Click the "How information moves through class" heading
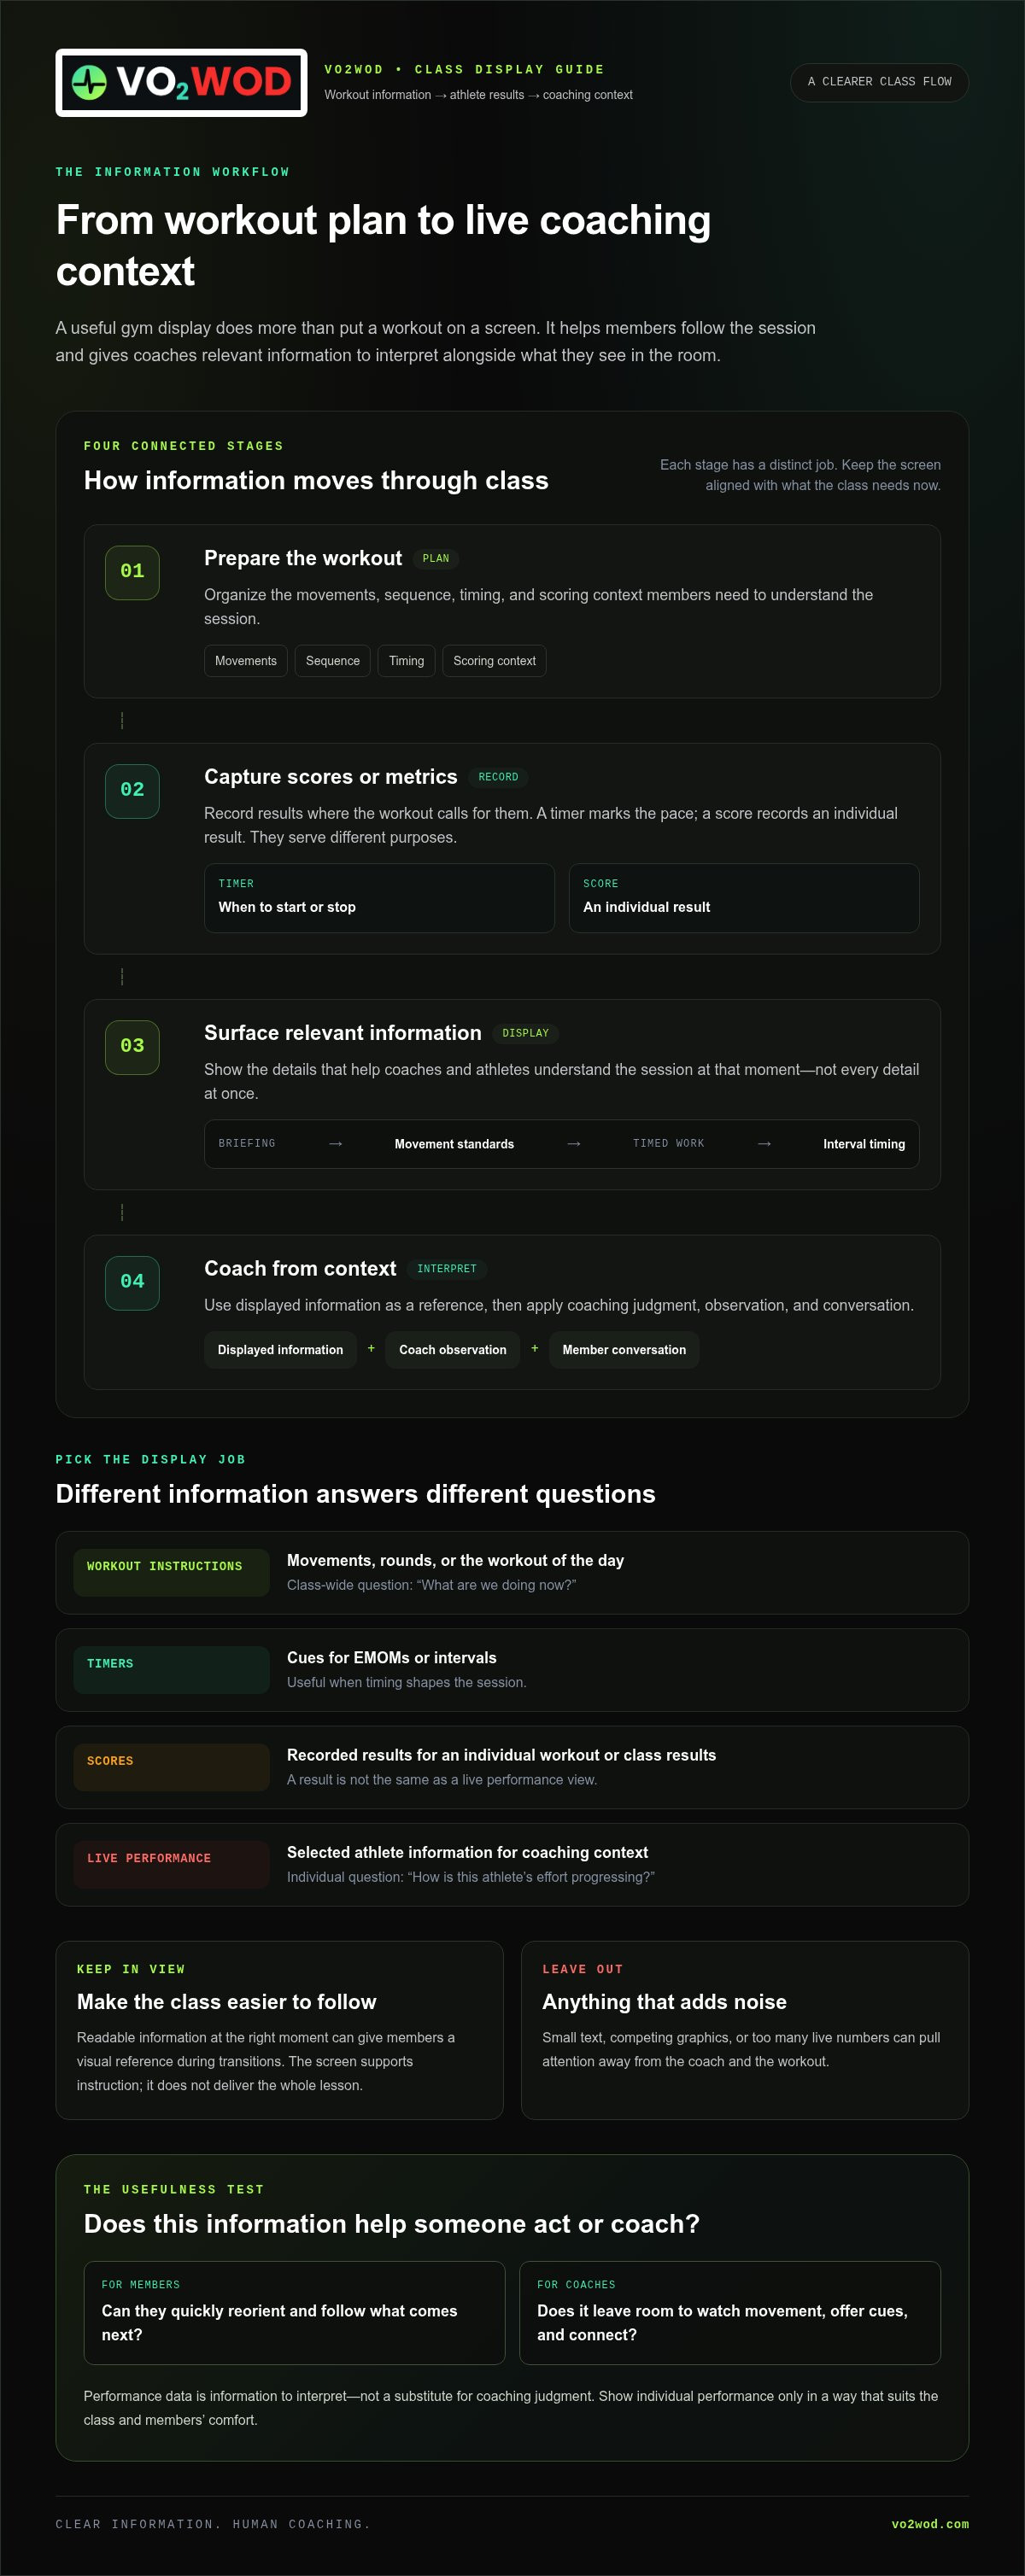 (316, 481)
